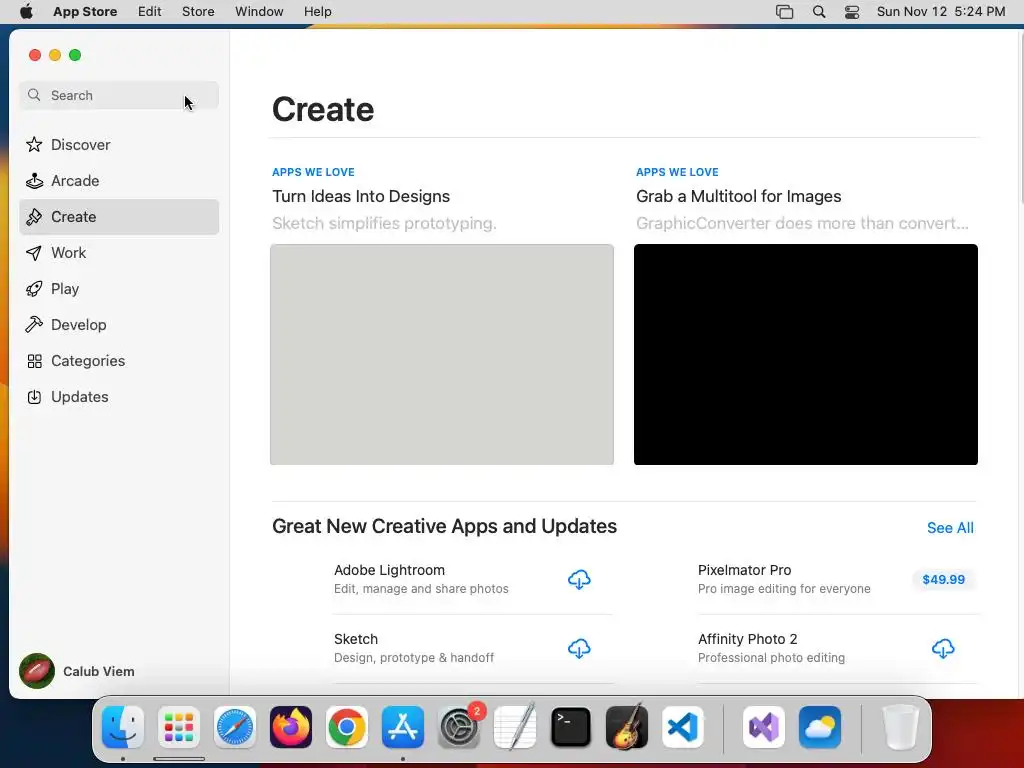Open the App Store menu

coord(85,12)
